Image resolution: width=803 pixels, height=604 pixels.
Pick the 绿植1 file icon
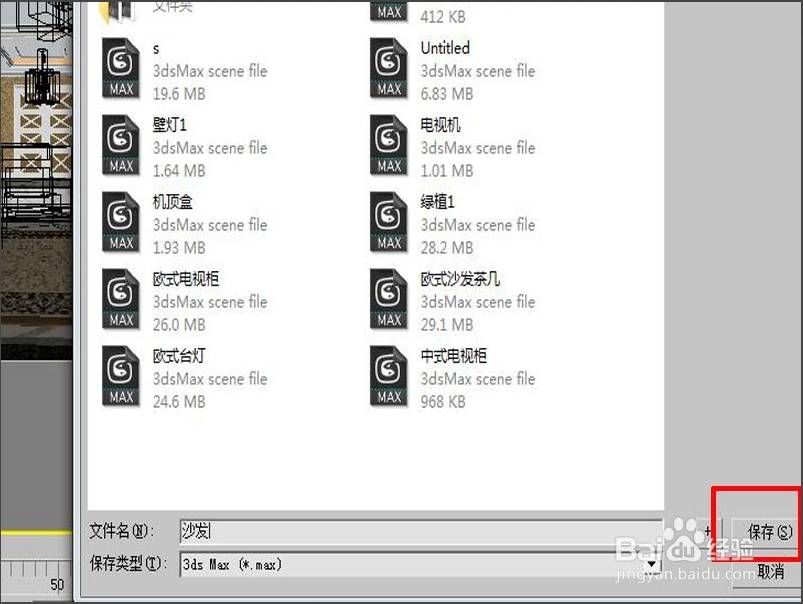[x=389, y=222]
